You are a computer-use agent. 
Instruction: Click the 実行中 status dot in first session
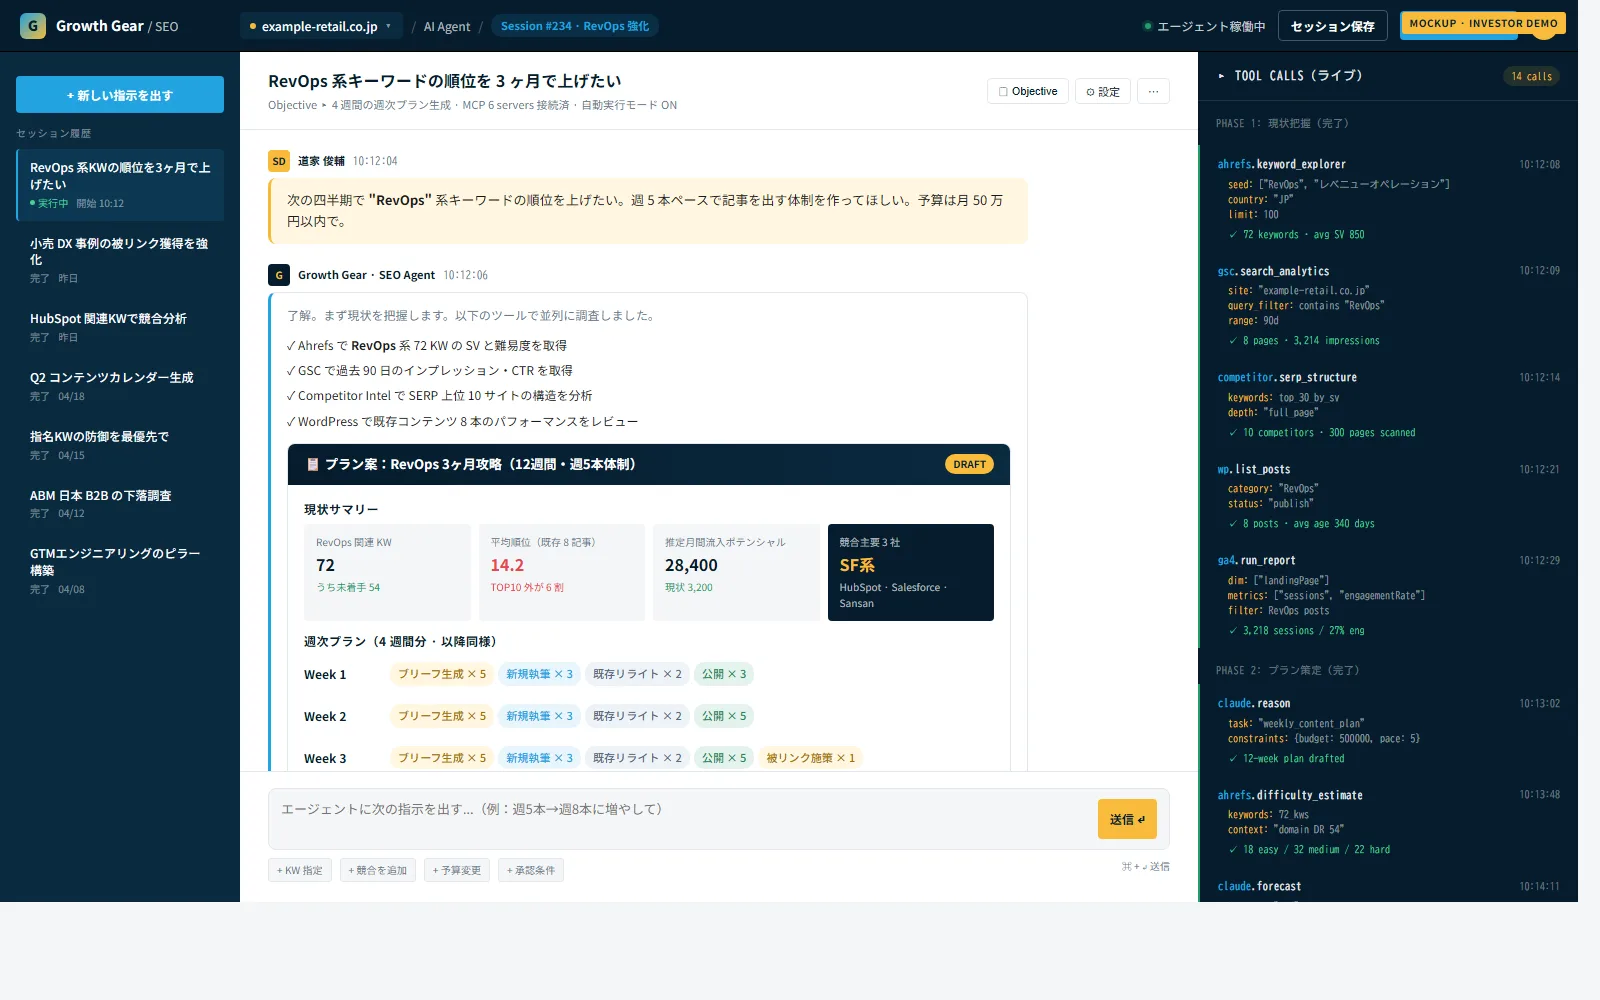[33, 203]
